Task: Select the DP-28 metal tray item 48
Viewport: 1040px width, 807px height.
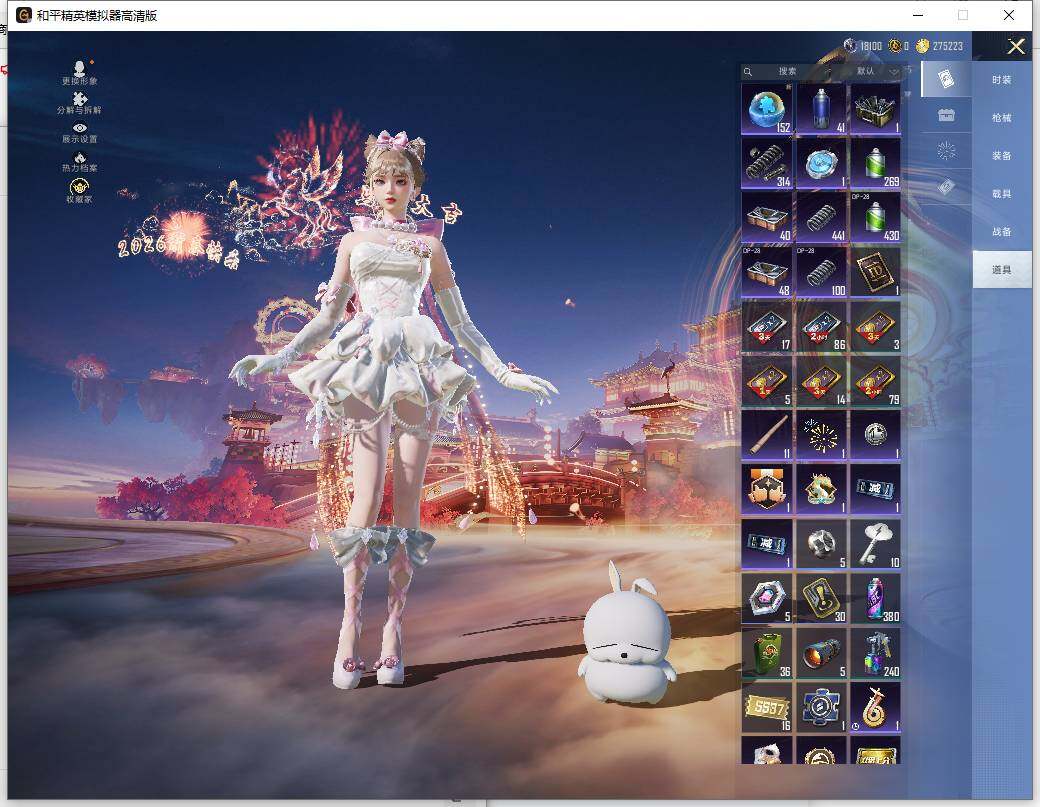Action: 767,272
